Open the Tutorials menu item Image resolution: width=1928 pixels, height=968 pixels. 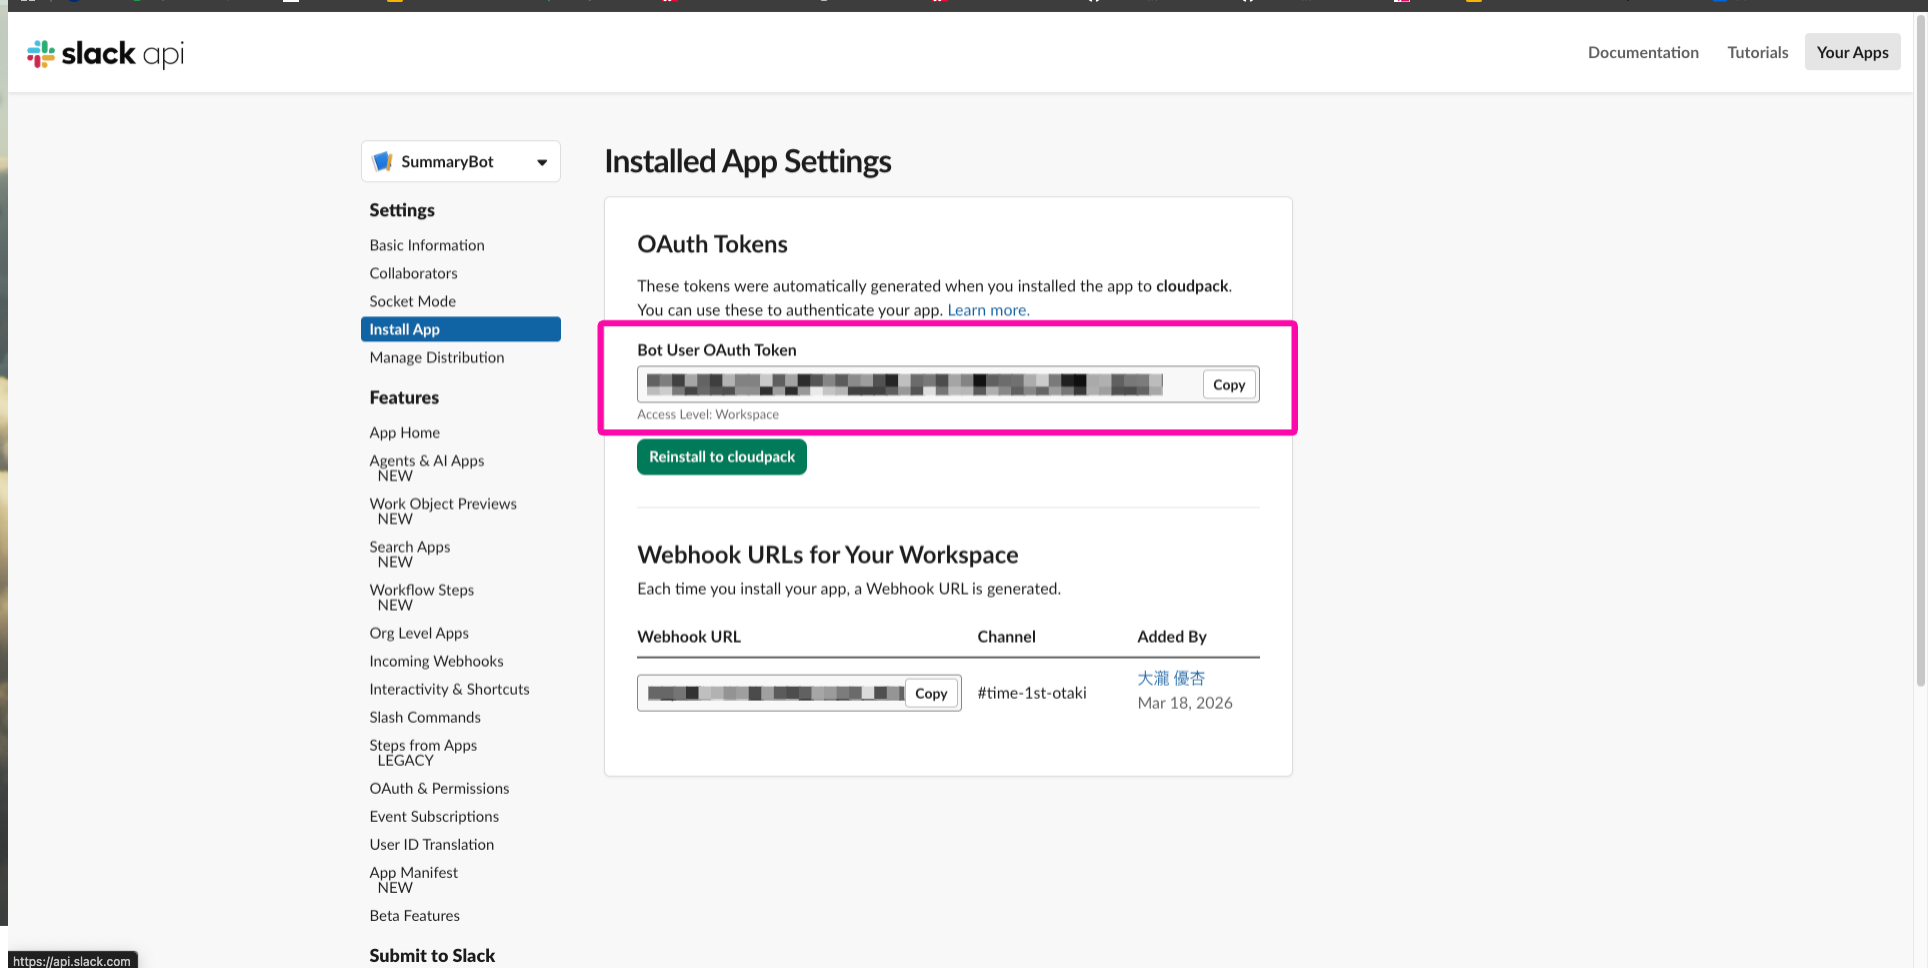click(x=1757, y=53)
